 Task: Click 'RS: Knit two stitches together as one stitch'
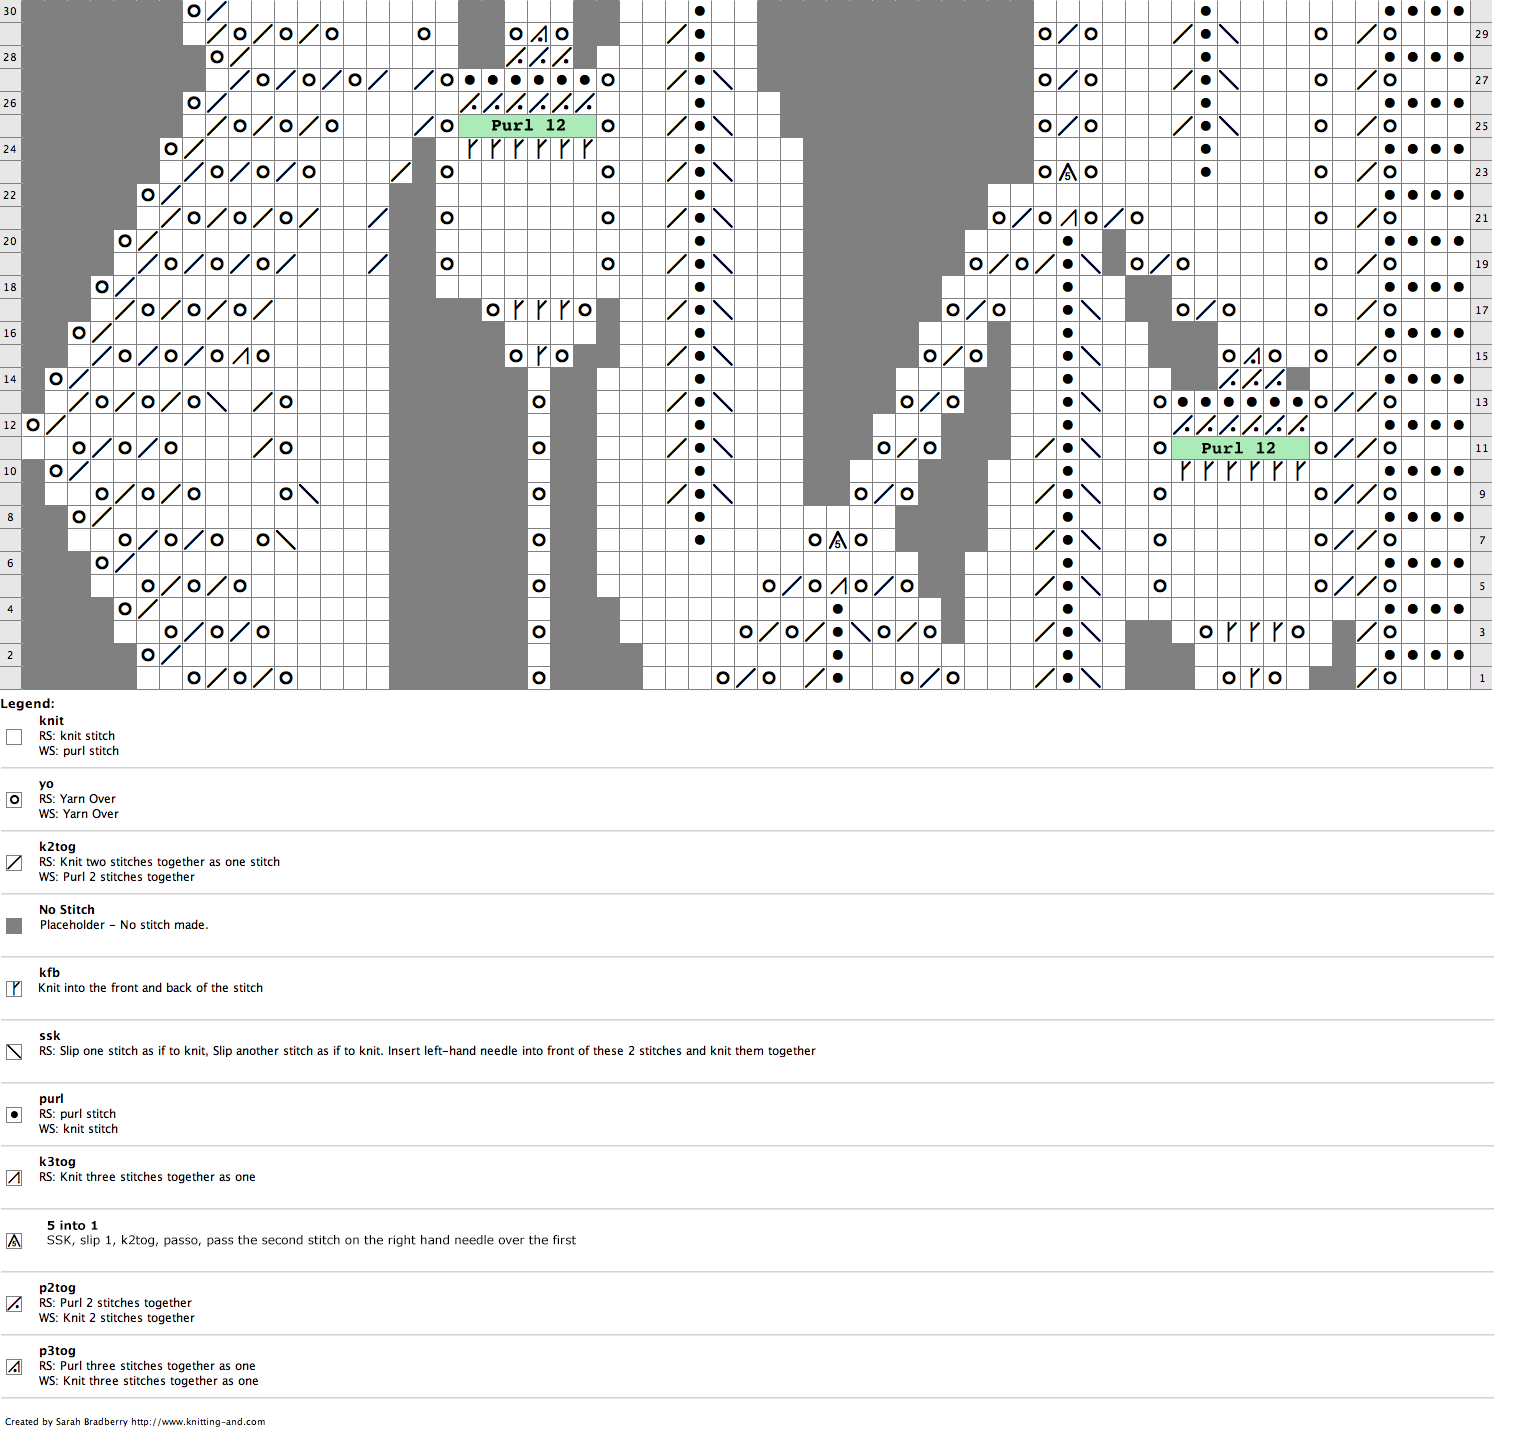coord(159,862)
